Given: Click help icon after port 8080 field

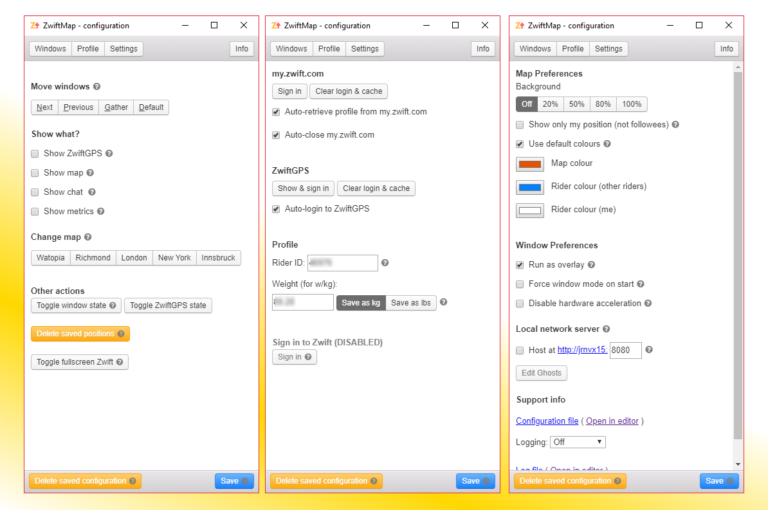Looking at the screenshot, I should pos(649,349).
